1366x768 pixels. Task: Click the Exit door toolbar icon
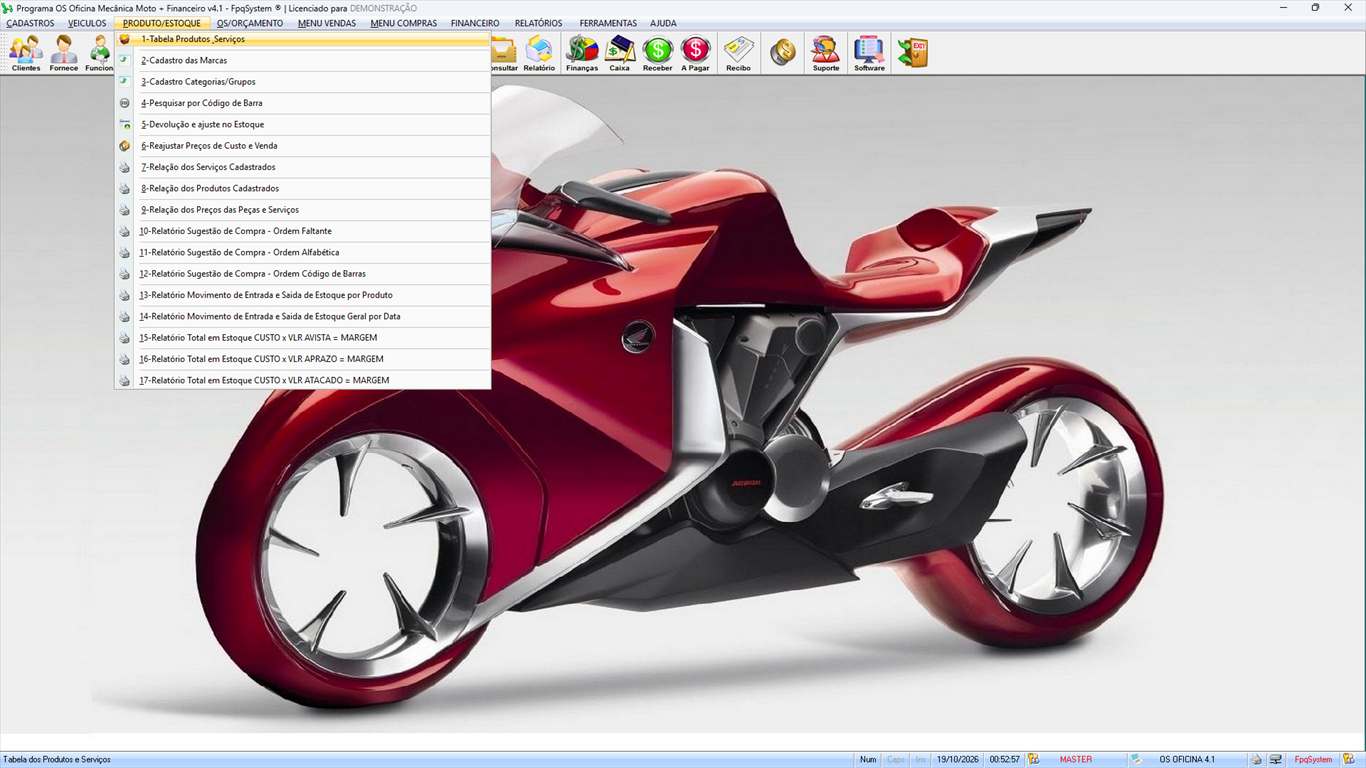click(912, 53)
